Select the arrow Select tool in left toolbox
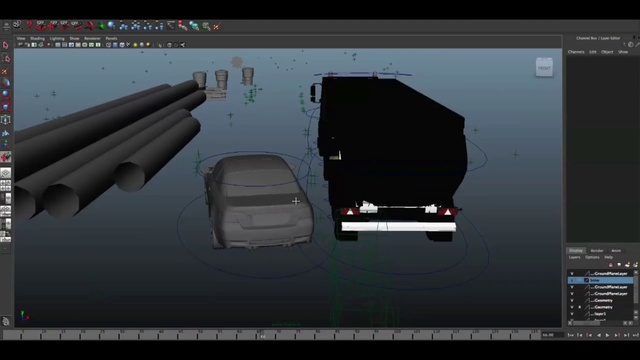The height and width of the screenshot is (360, 640). pyautogui.click(x=6, y=45)
